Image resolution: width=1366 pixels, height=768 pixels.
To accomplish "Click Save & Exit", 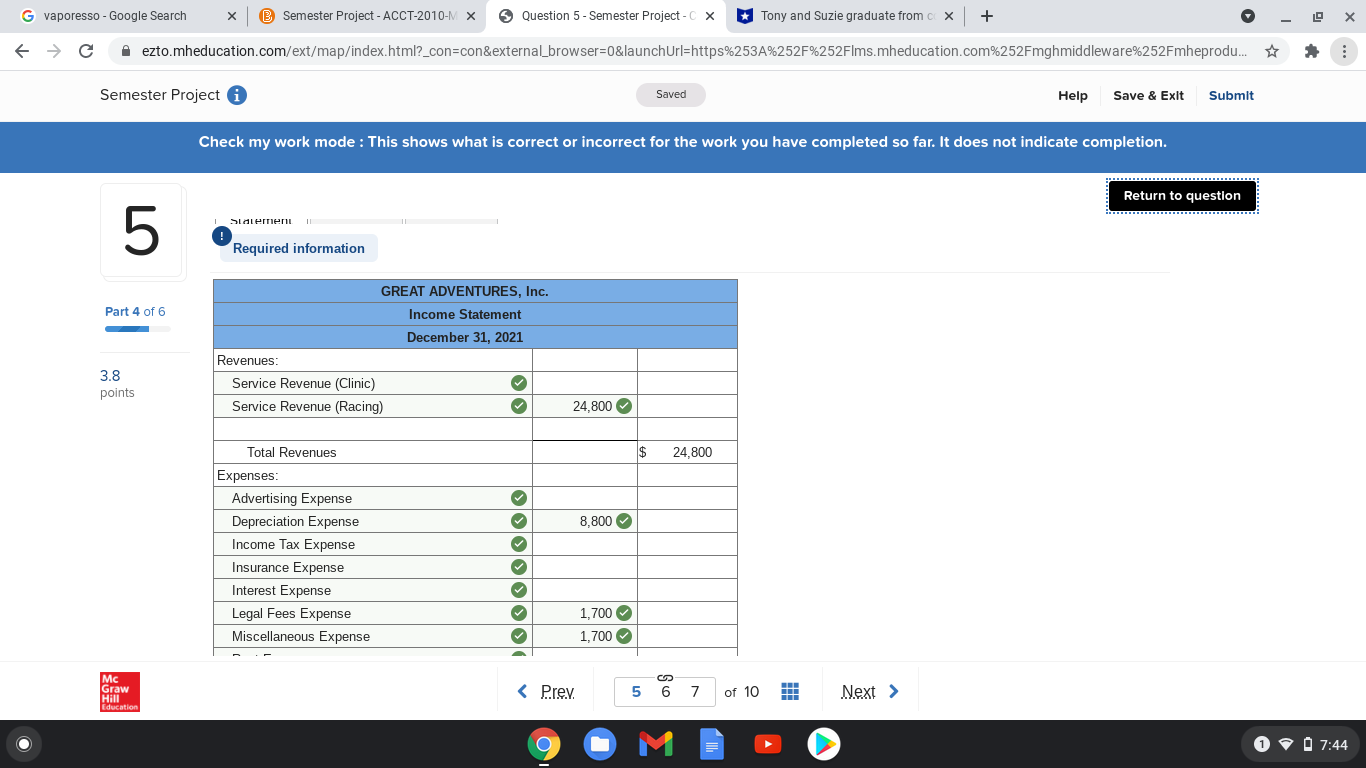I will pos(1148,95).
